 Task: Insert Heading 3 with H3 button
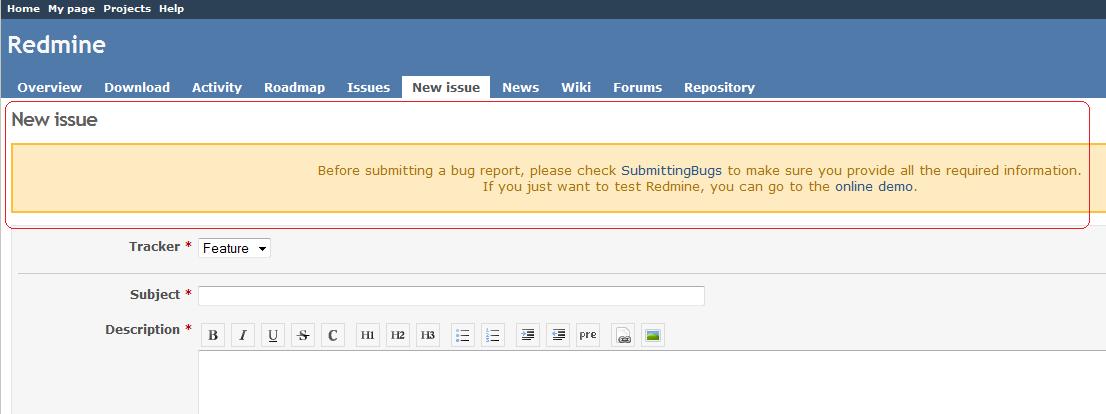(428, 335)
